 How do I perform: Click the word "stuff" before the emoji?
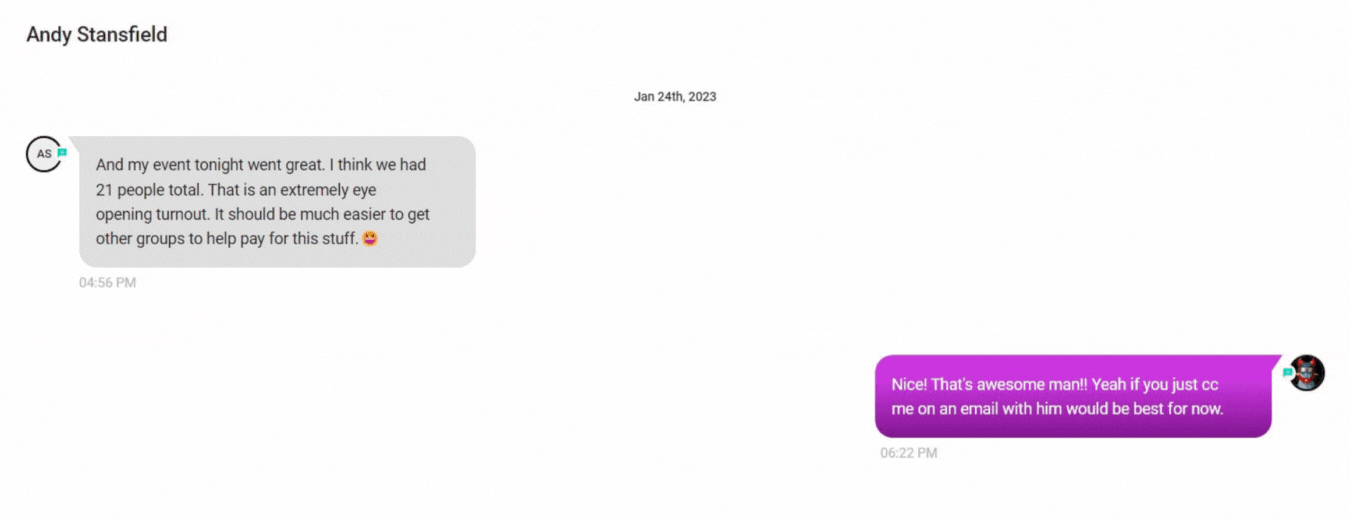point(336,239)
